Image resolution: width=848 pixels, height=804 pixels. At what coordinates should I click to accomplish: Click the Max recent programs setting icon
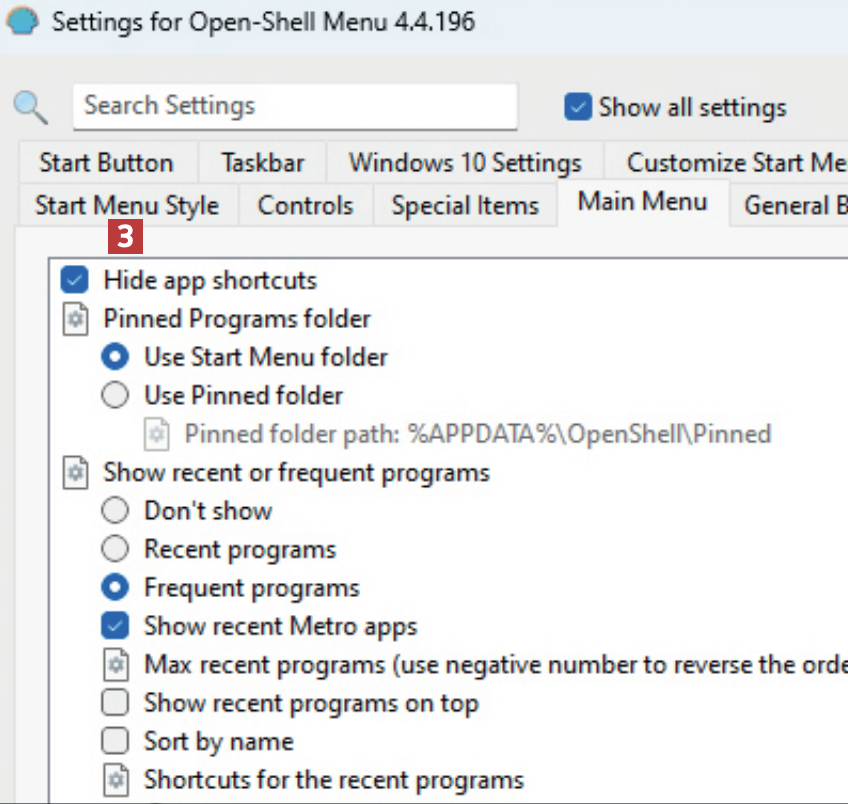click(x=116, y=665)
